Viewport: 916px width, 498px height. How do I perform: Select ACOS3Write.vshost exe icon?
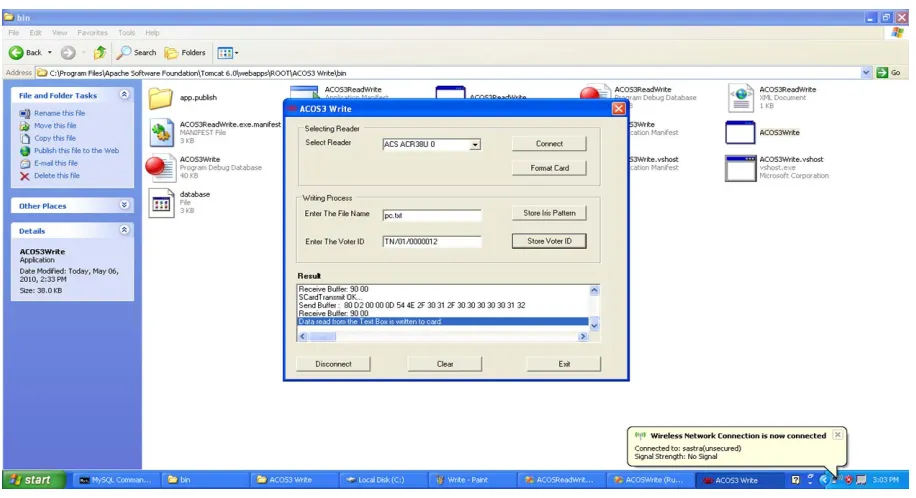[x=740, y=168]
